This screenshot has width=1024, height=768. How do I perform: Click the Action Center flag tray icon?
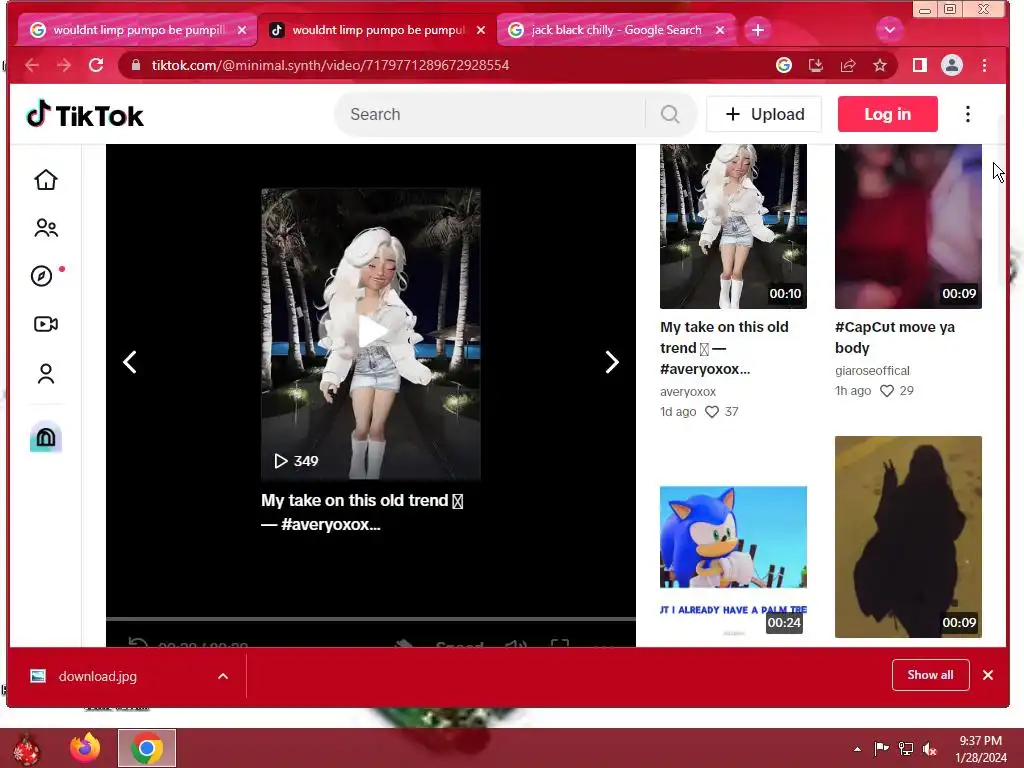click(882, 748)
